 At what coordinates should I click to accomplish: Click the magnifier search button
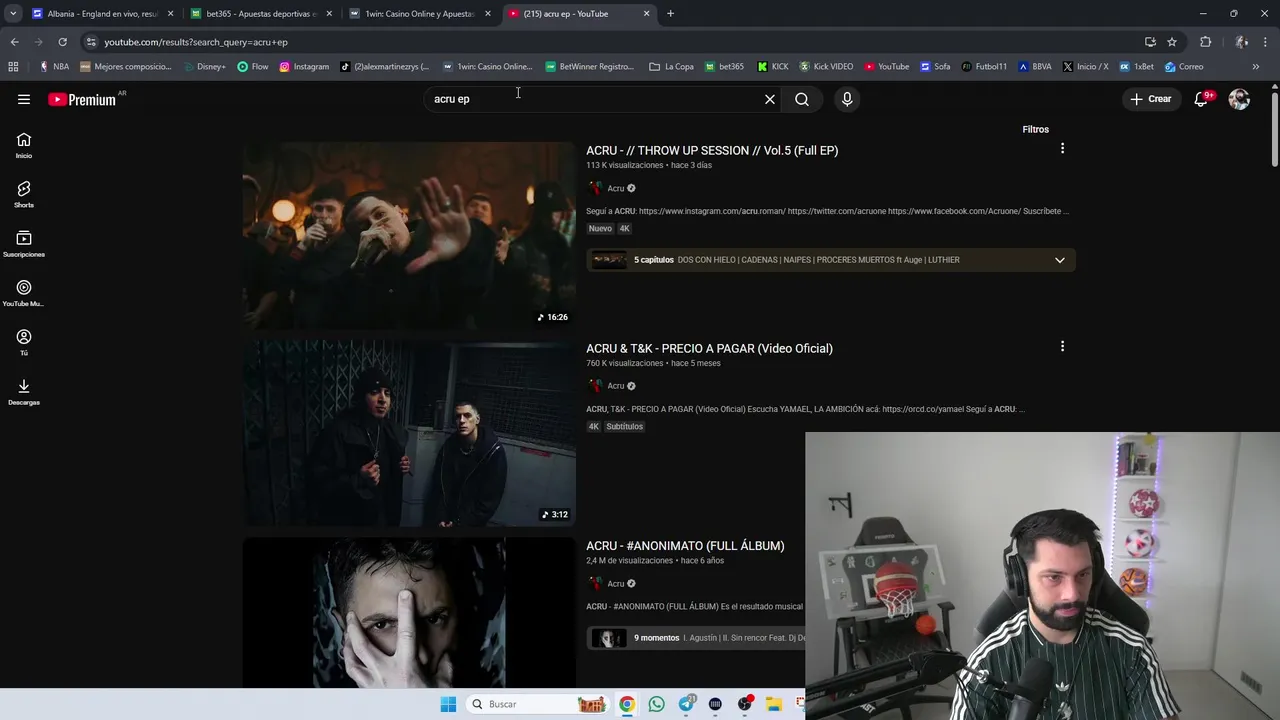point(802,99)
